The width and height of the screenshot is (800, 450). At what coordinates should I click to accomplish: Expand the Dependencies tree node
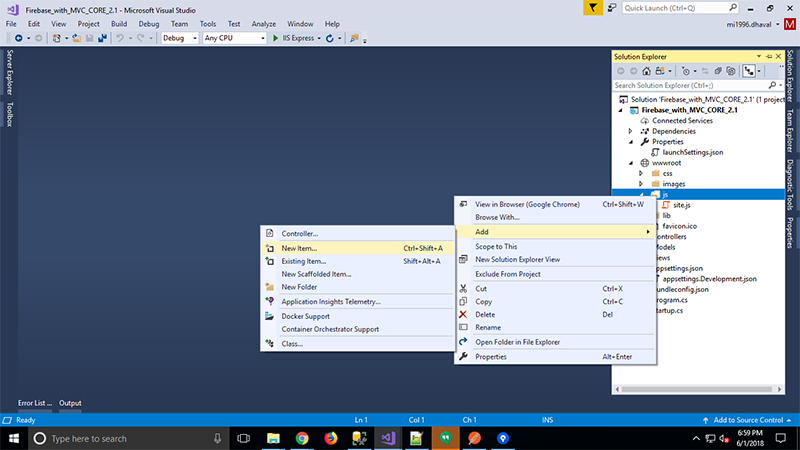[x=630, y=131]
